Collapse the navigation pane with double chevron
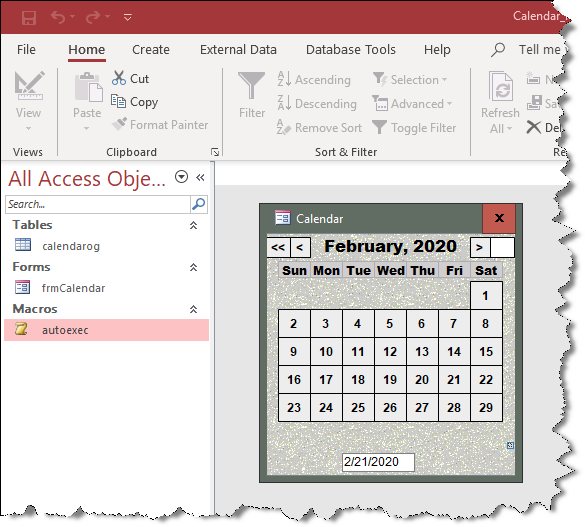Screen dimensions: 585x527 coord(200,177)
